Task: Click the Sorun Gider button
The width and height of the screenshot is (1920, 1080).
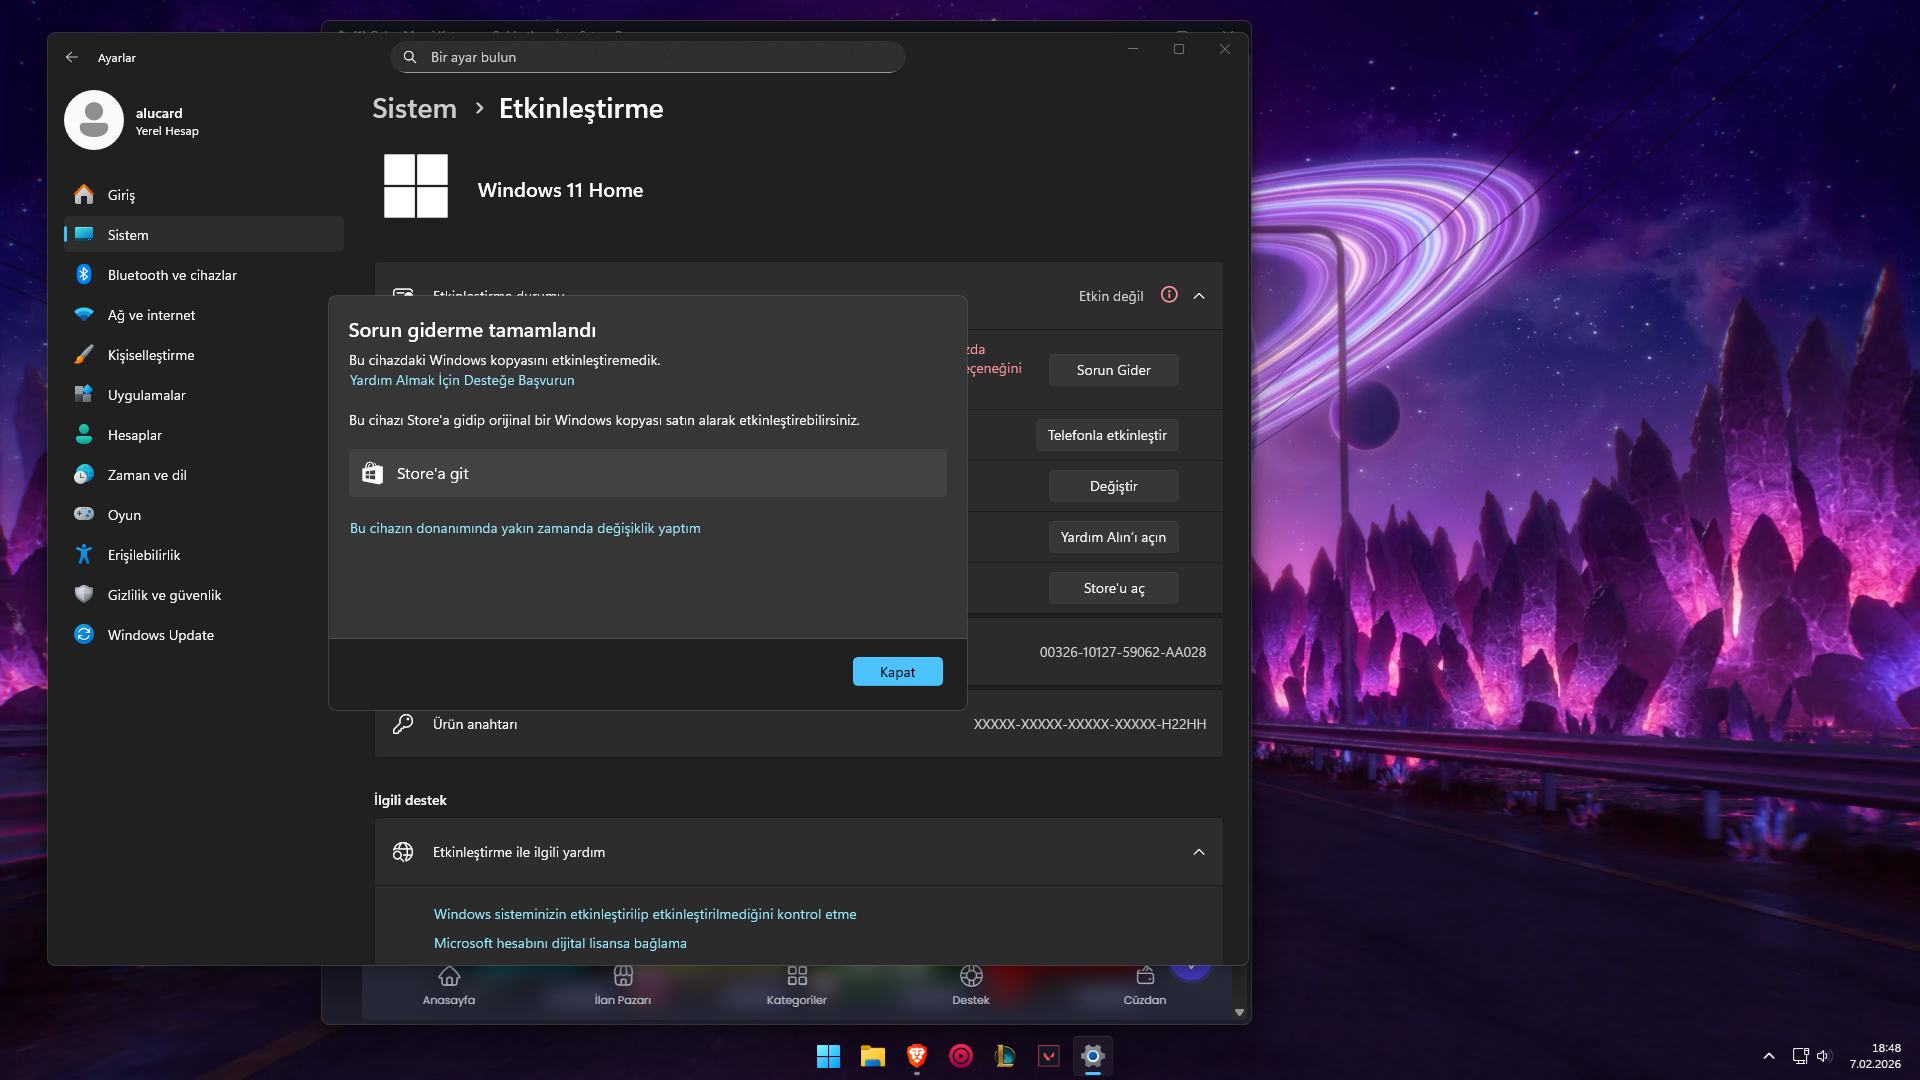Action: (1113, 370)
